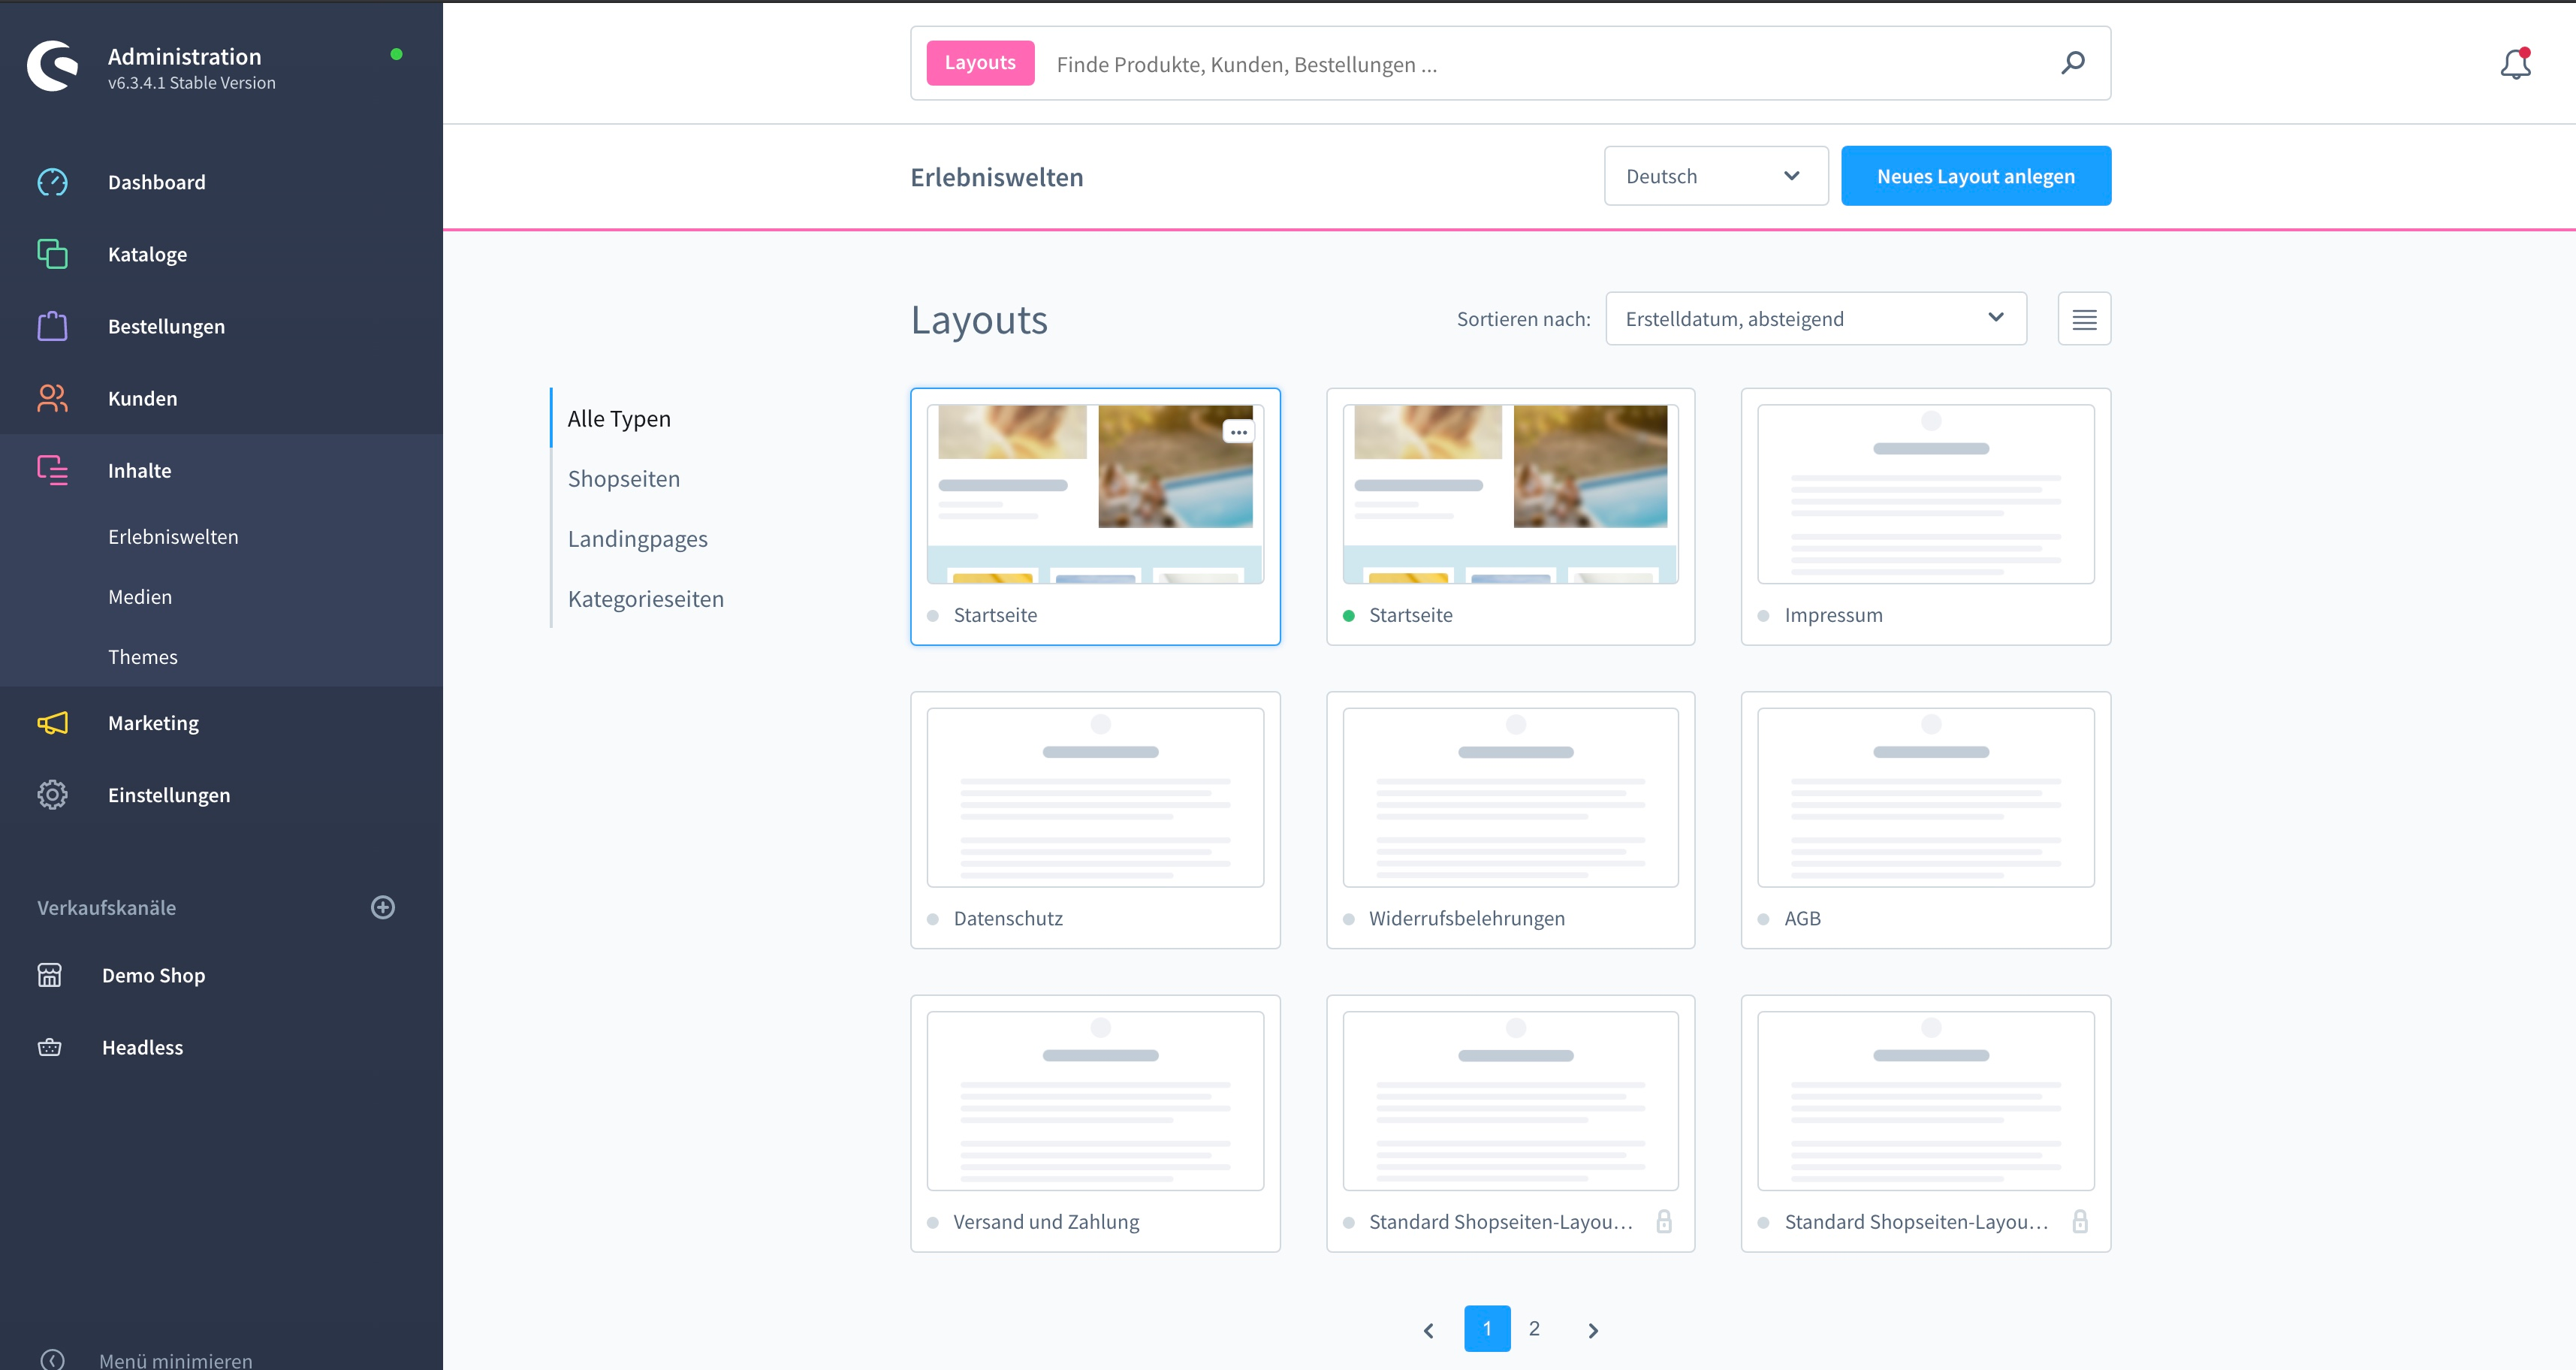This screenshot has width=2576, height=1370.
Task: Open the active Startseite layout thumbnail
Action: point(1510,494)
